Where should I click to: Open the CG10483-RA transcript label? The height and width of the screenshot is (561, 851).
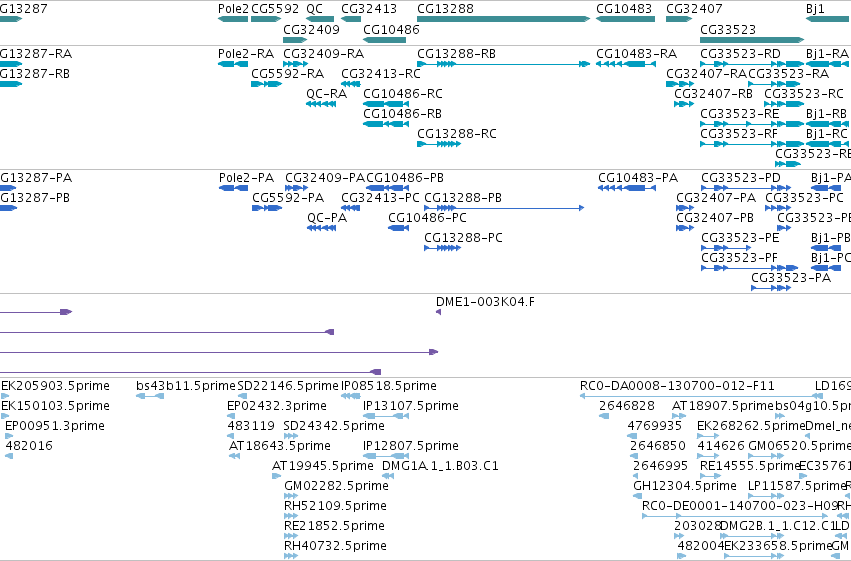637,54
